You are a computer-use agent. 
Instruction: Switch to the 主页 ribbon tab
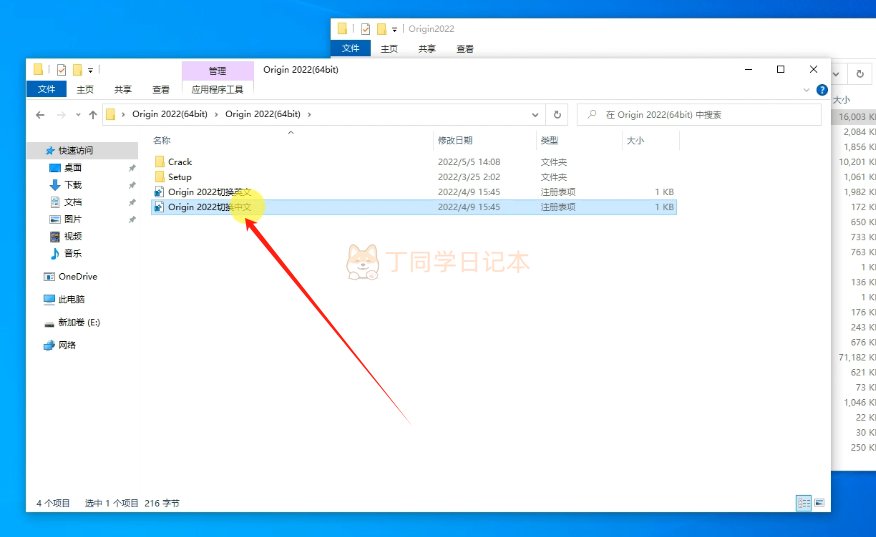[85, 89]
